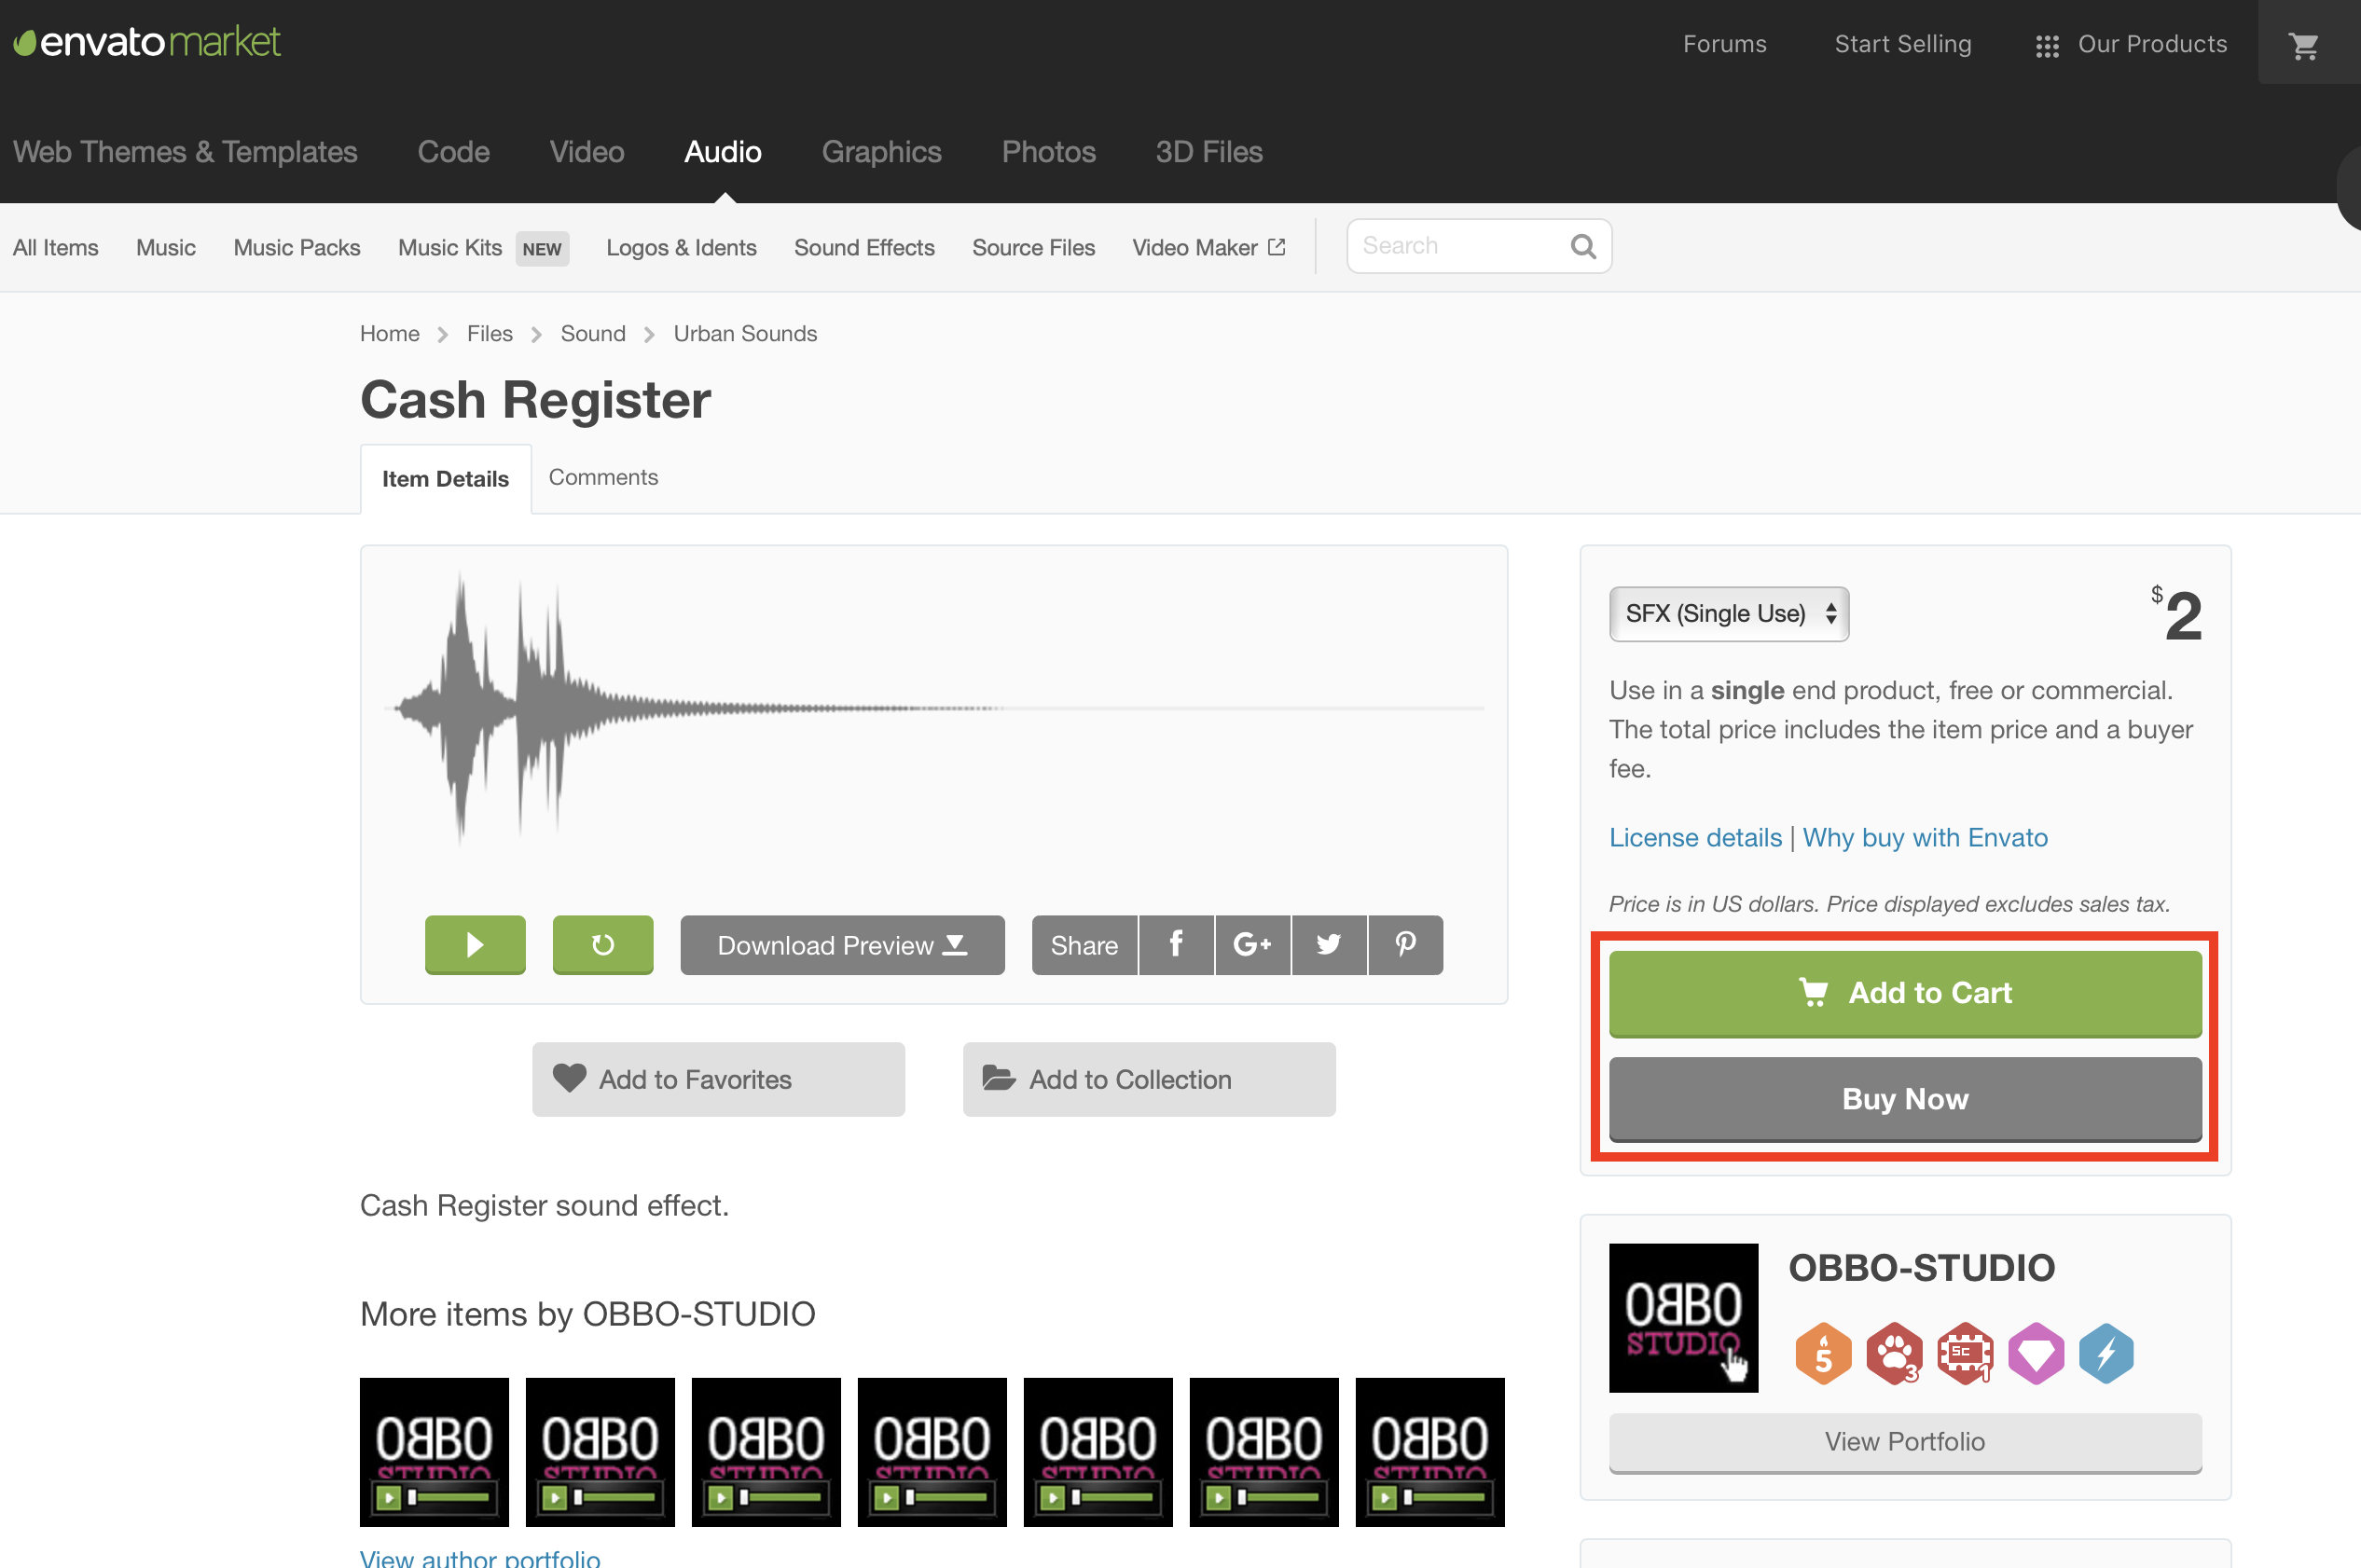Click the search magnifier icon
This screenshot has width=2361, height=1568.
(1582, 246)
